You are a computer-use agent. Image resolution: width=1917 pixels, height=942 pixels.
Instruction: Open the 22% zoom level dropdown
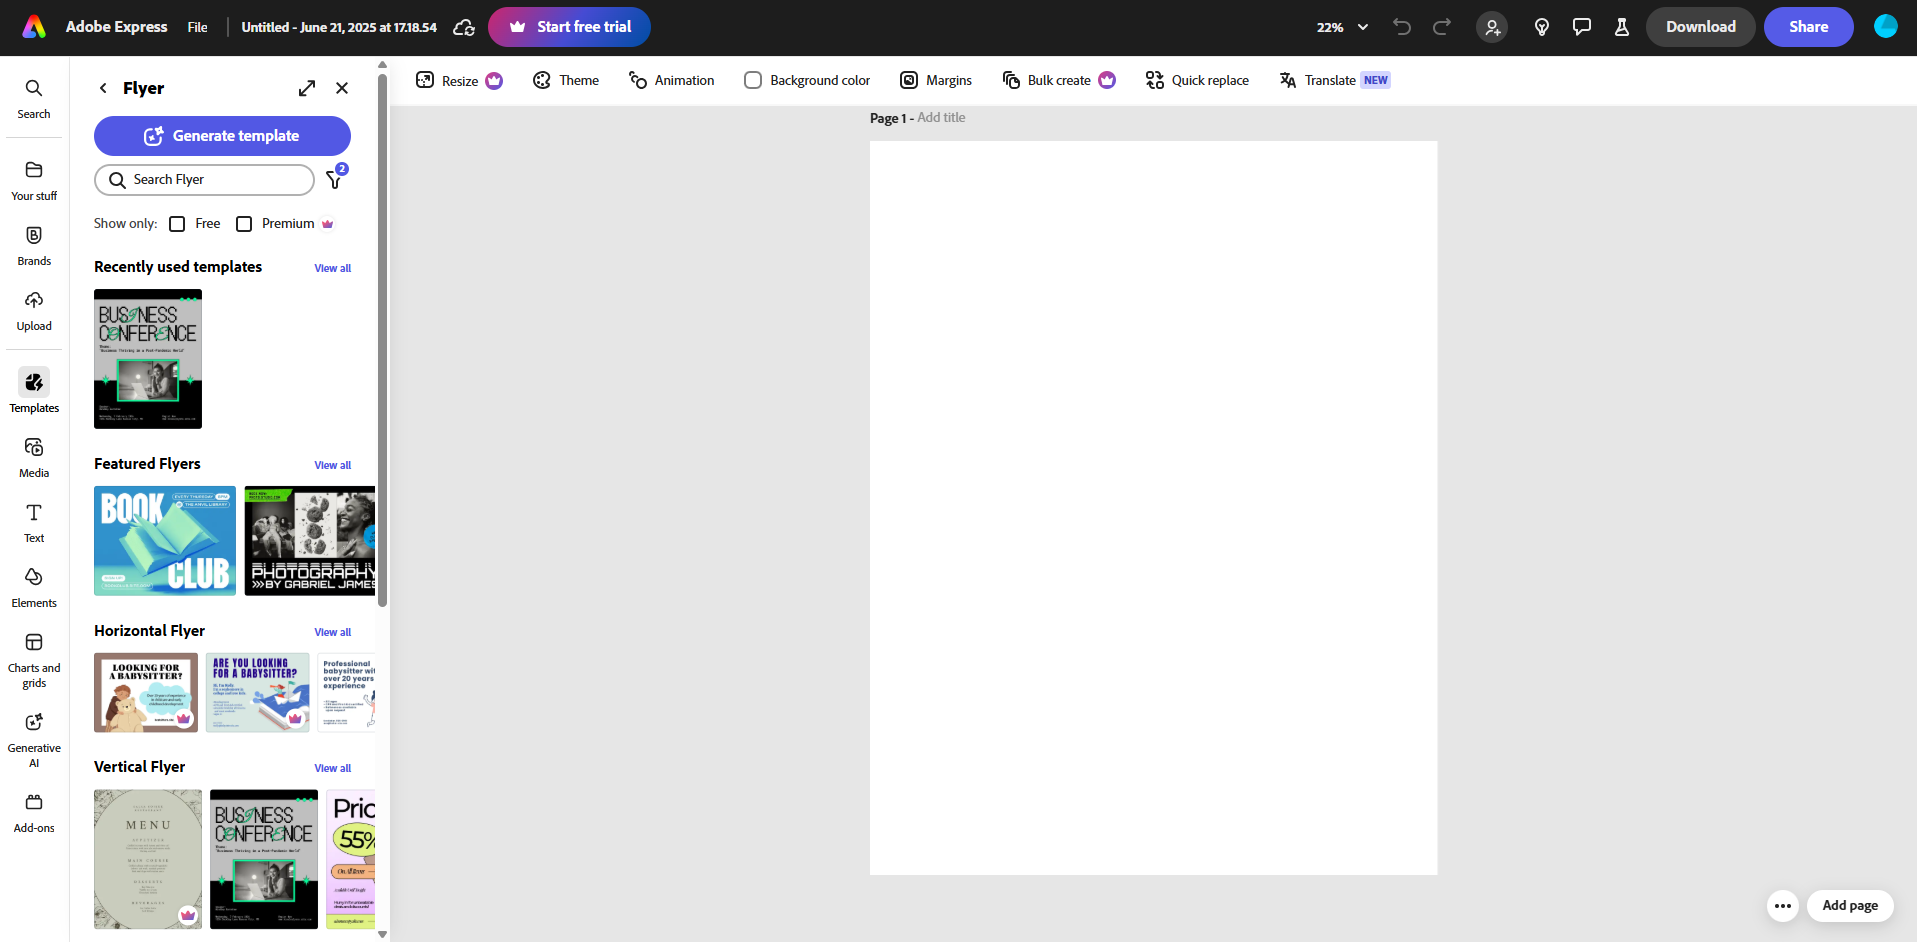(x=1342, y=27)
